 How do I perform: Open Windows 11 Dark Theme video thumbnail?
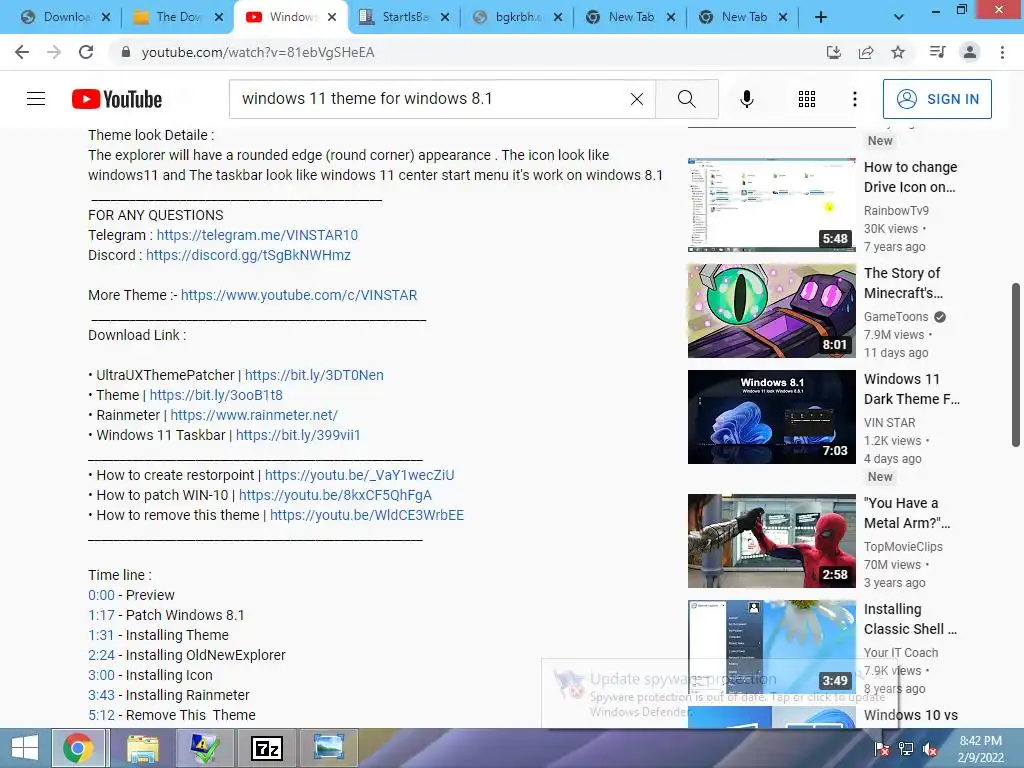[x=771, y=417]
